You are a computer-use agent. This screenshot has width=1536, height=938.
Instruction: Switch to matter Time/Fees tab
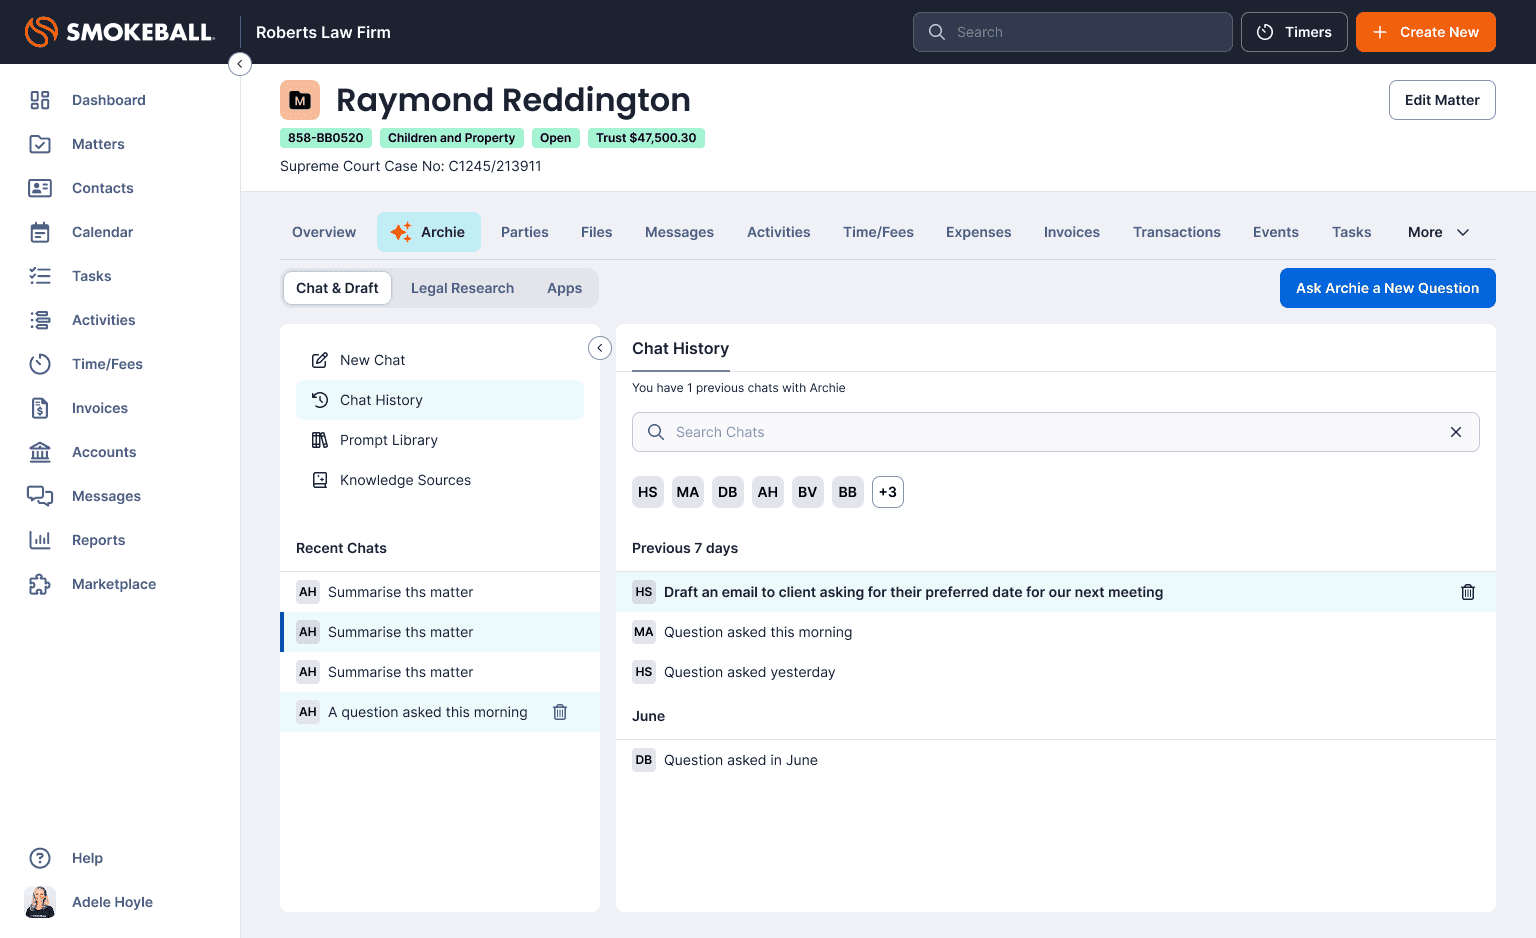pos(878,232)
